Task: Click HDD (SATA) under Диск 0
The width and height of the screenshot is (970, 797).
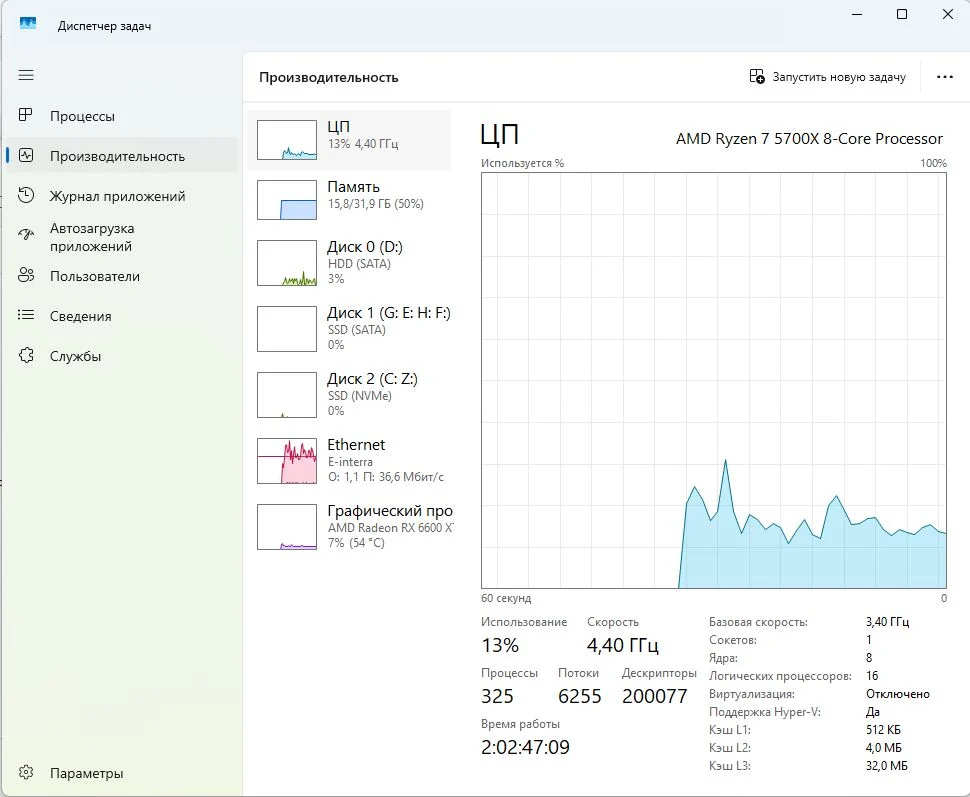Action: click(359, 264)
